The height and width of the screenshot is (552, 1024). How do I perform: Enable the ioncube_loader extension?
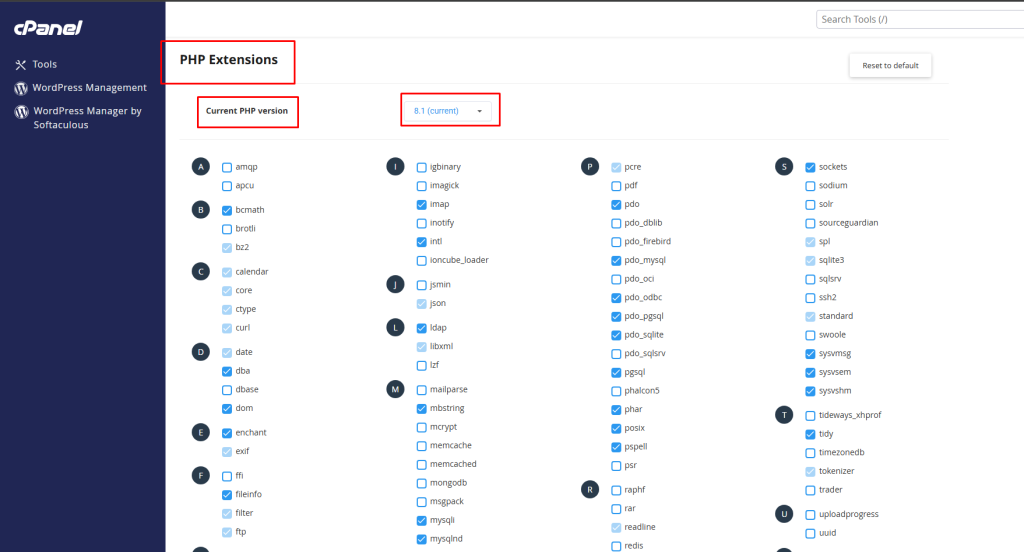click(421, 261)
